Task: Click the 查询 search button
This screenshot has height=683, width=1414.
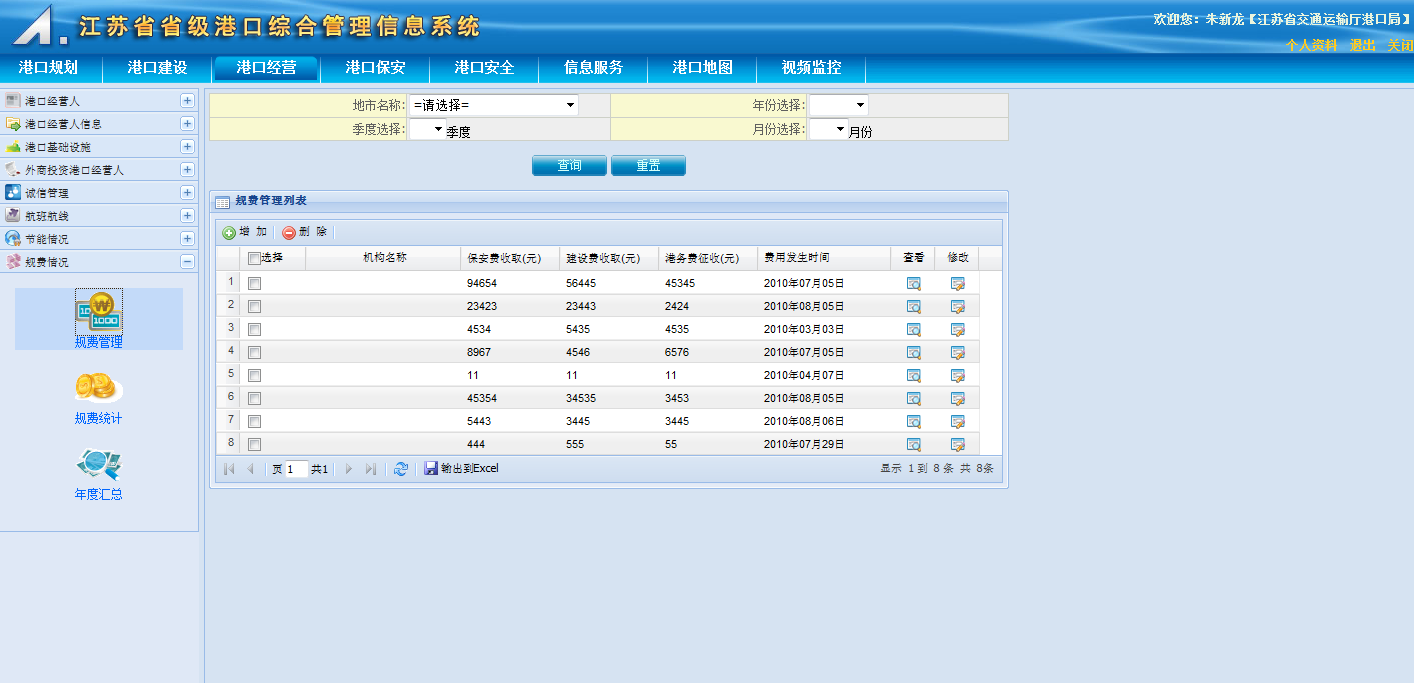Action: pyautogui.click(x=569, y=166)
